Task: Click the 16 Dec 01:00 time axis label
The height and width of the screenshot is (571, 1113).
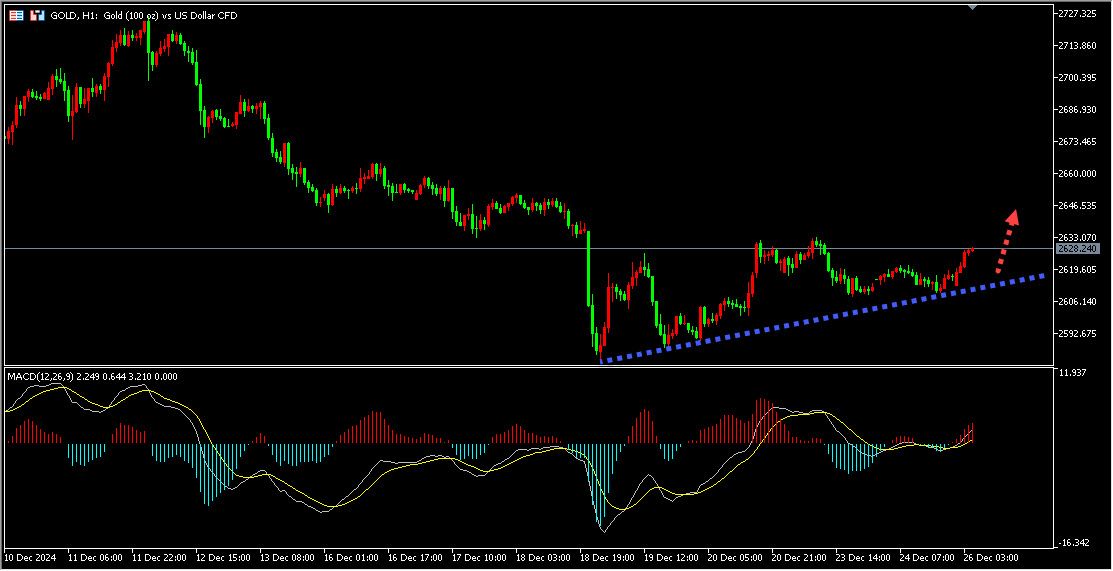Action: [x=353, y=556]
